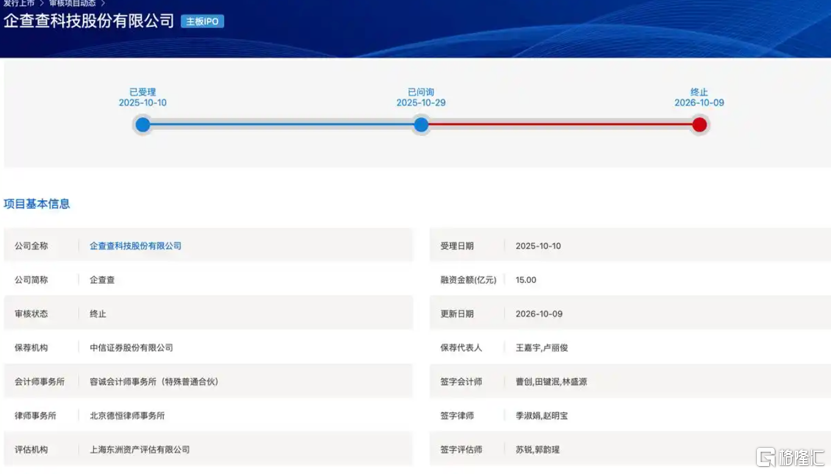Click the 审核状态 value 终止
Viewport: 831px width, 474px height.
coord(98,314)
